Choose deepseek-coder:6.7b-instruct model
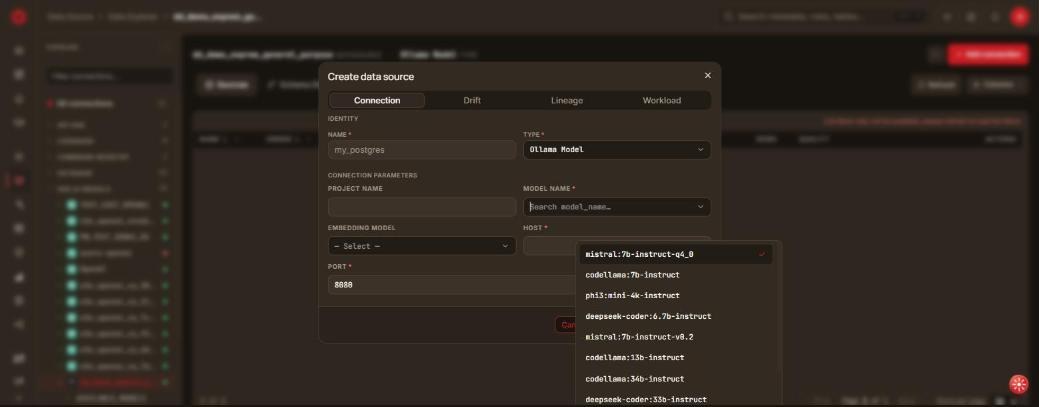This screenshot has width=1039, height=407. pyautogui.click(x=676, y=316)
